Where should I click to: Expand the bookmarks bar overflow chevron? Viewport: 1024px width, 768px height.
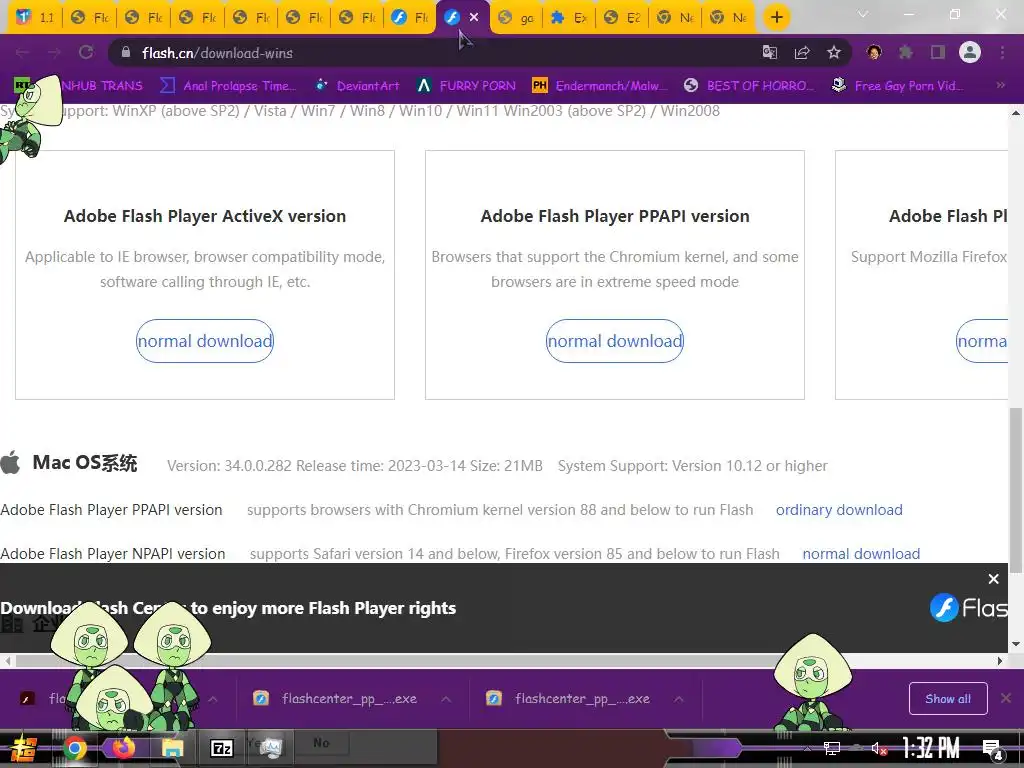(1000, 85)
